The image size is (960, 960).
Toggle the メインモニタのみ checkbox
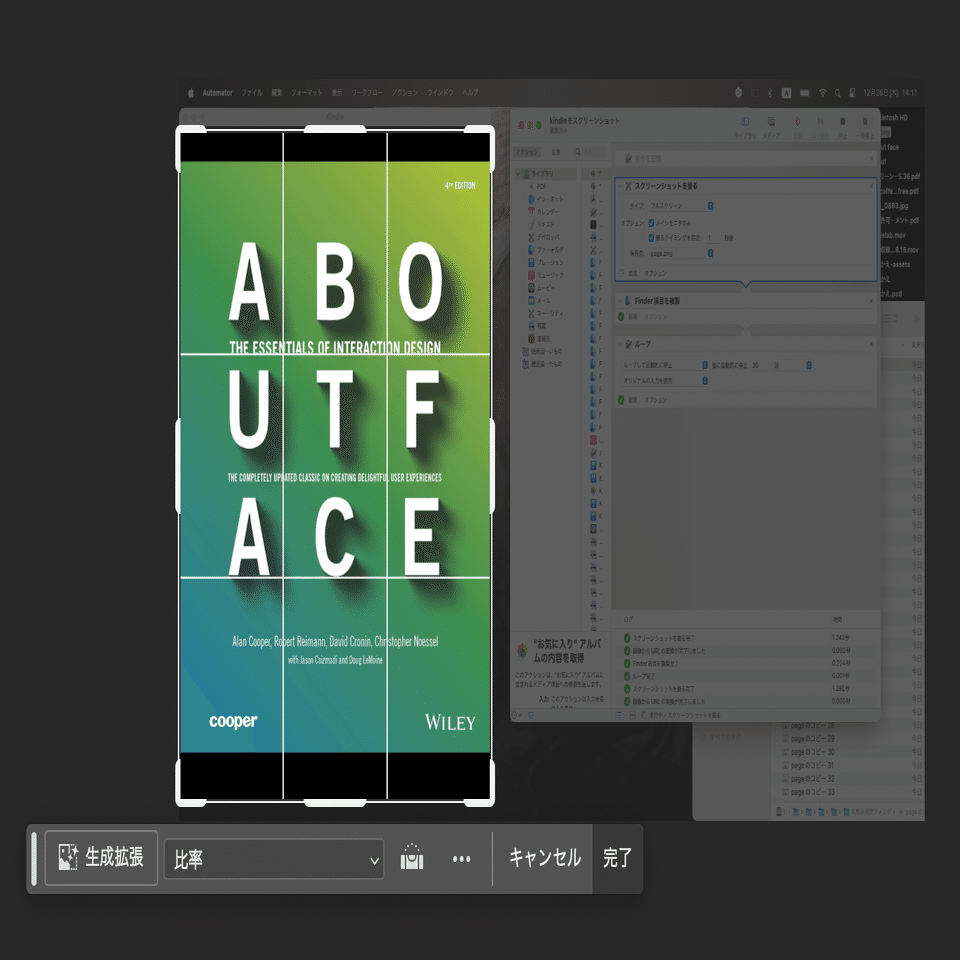coord(651,223)
